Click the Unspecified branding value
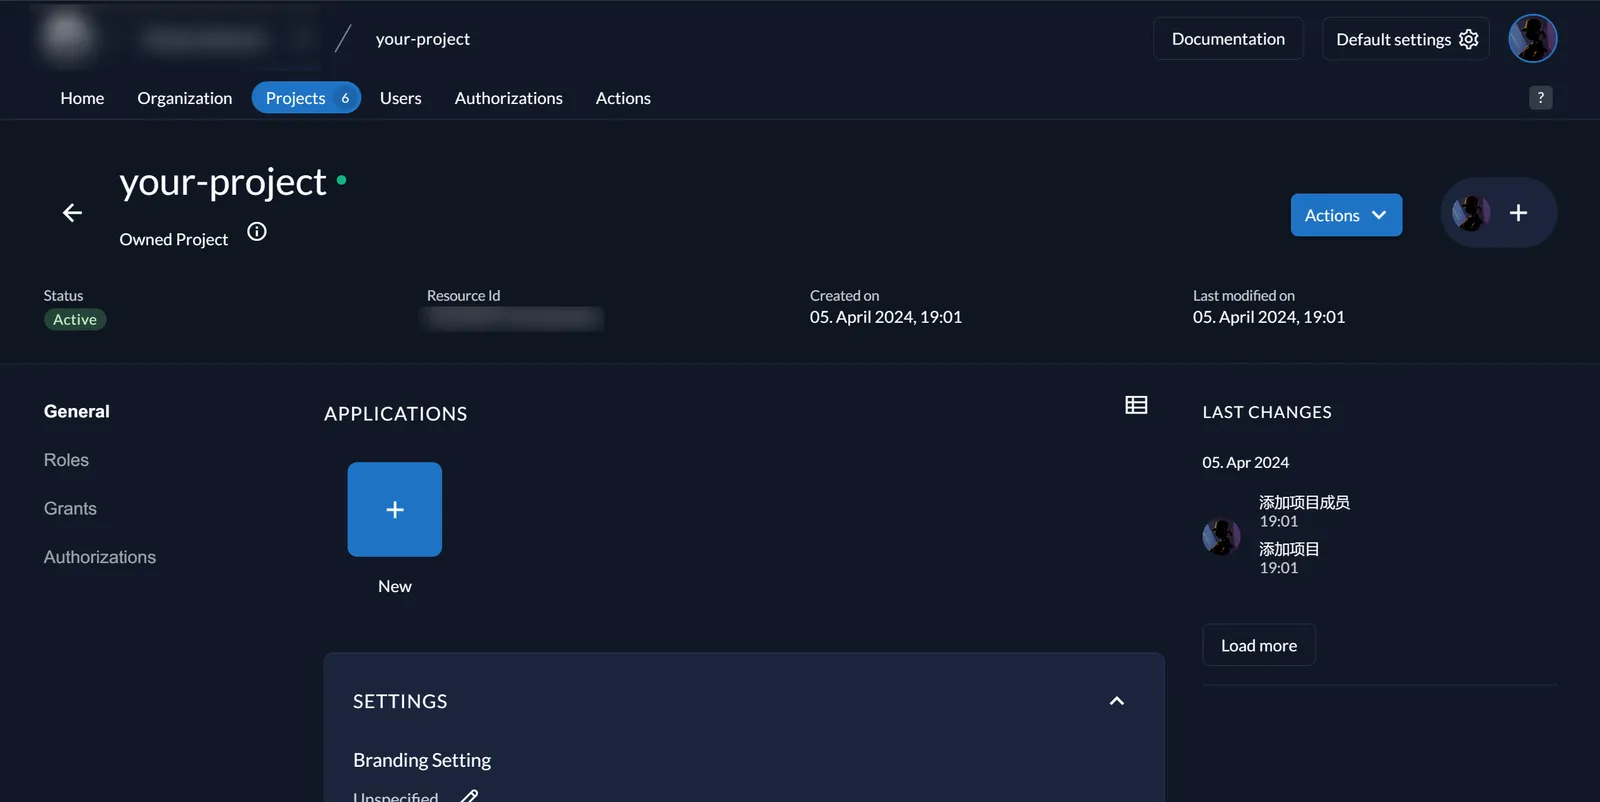The image size is (1600, 802). click(396, 796)
